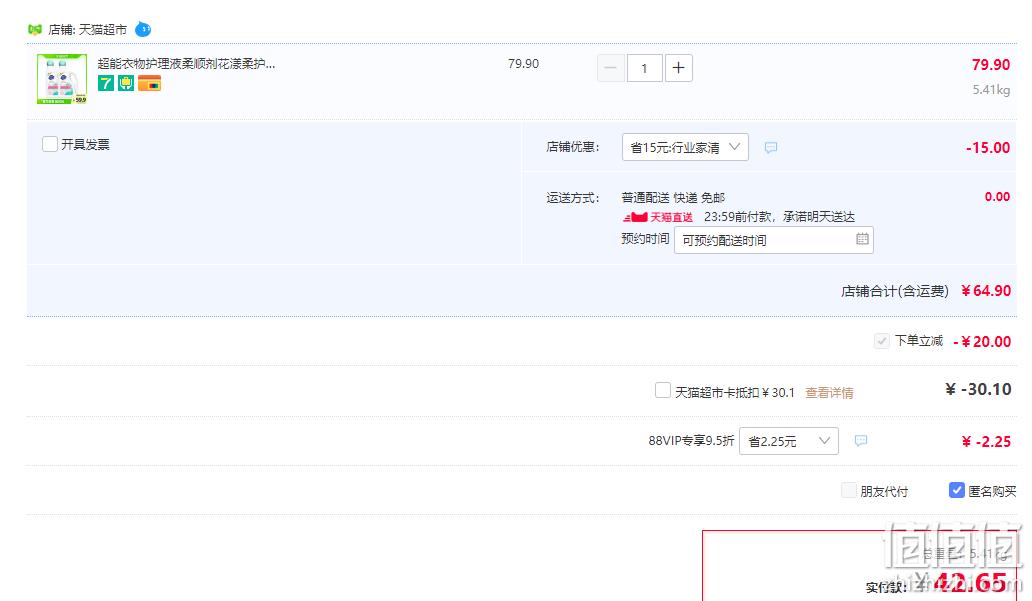The image size is (1032, 601).
Task: Enable 天猫超市卡抵扣 ¥30.1 checkbox
Action: coord(663,390)
